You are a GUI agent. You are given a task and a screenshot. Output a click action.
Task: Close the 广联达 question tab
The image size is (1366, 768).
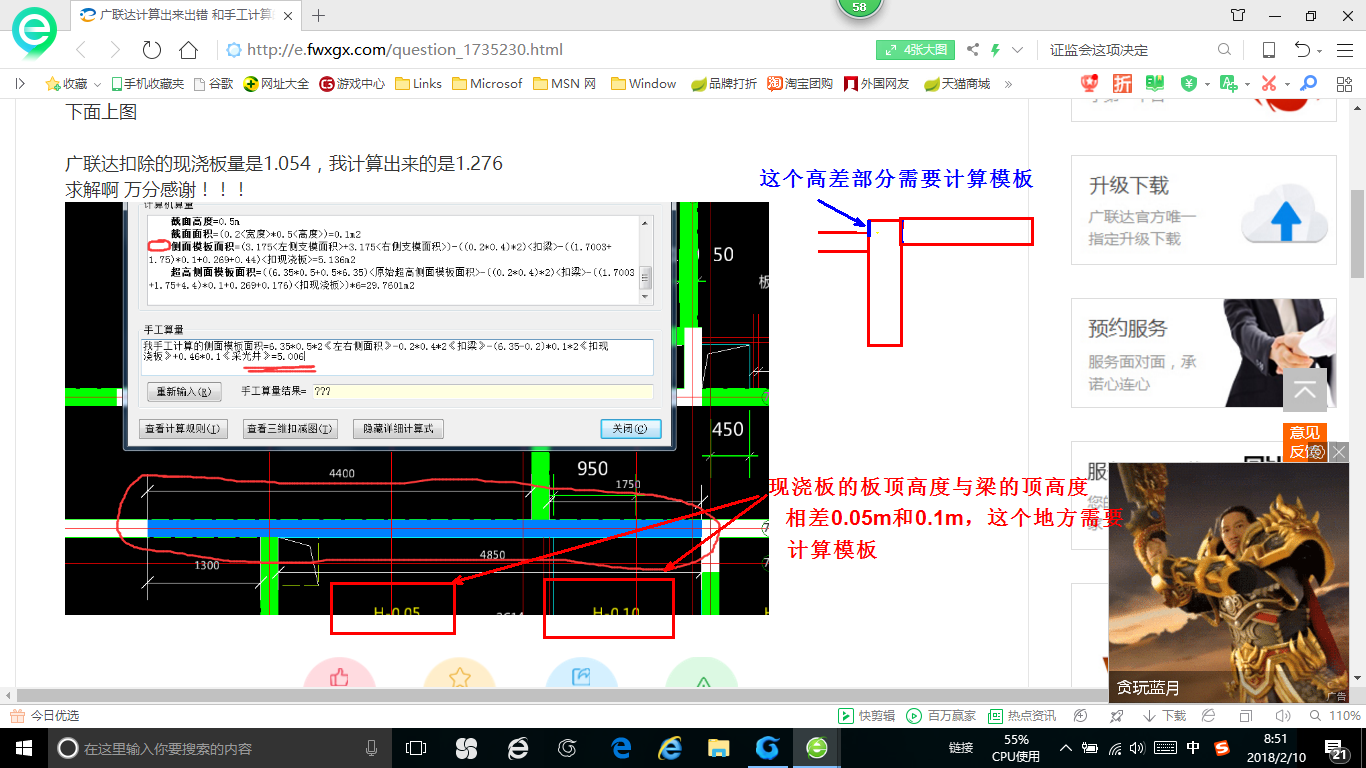288,15
